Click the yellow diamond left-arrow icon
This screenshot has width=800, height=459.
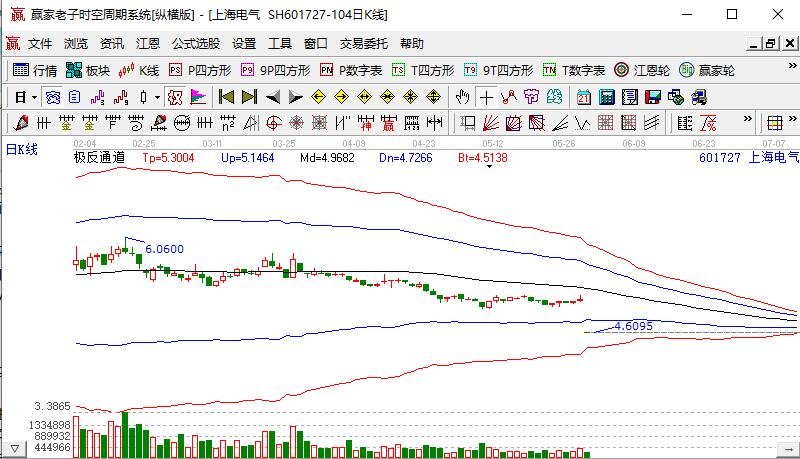pos(318,97)
